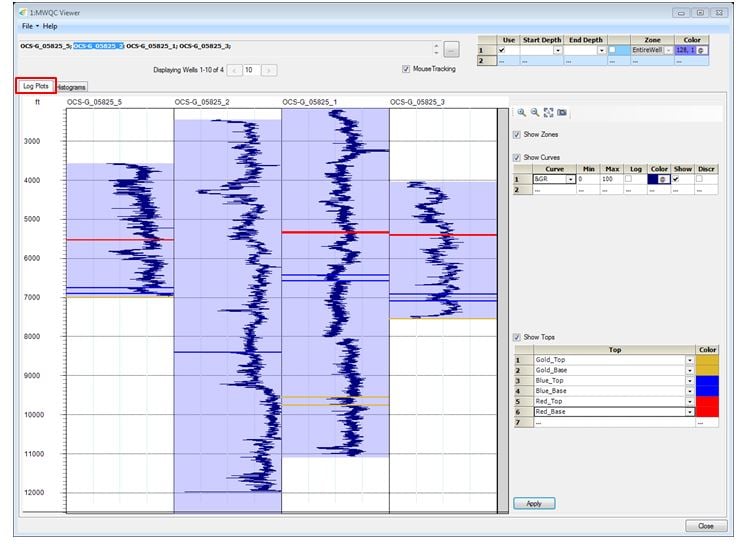The image size is (747, 547).
Task: Select highlighted OCS-G_05825_2 in well list
Action: (x=99, y=46)
